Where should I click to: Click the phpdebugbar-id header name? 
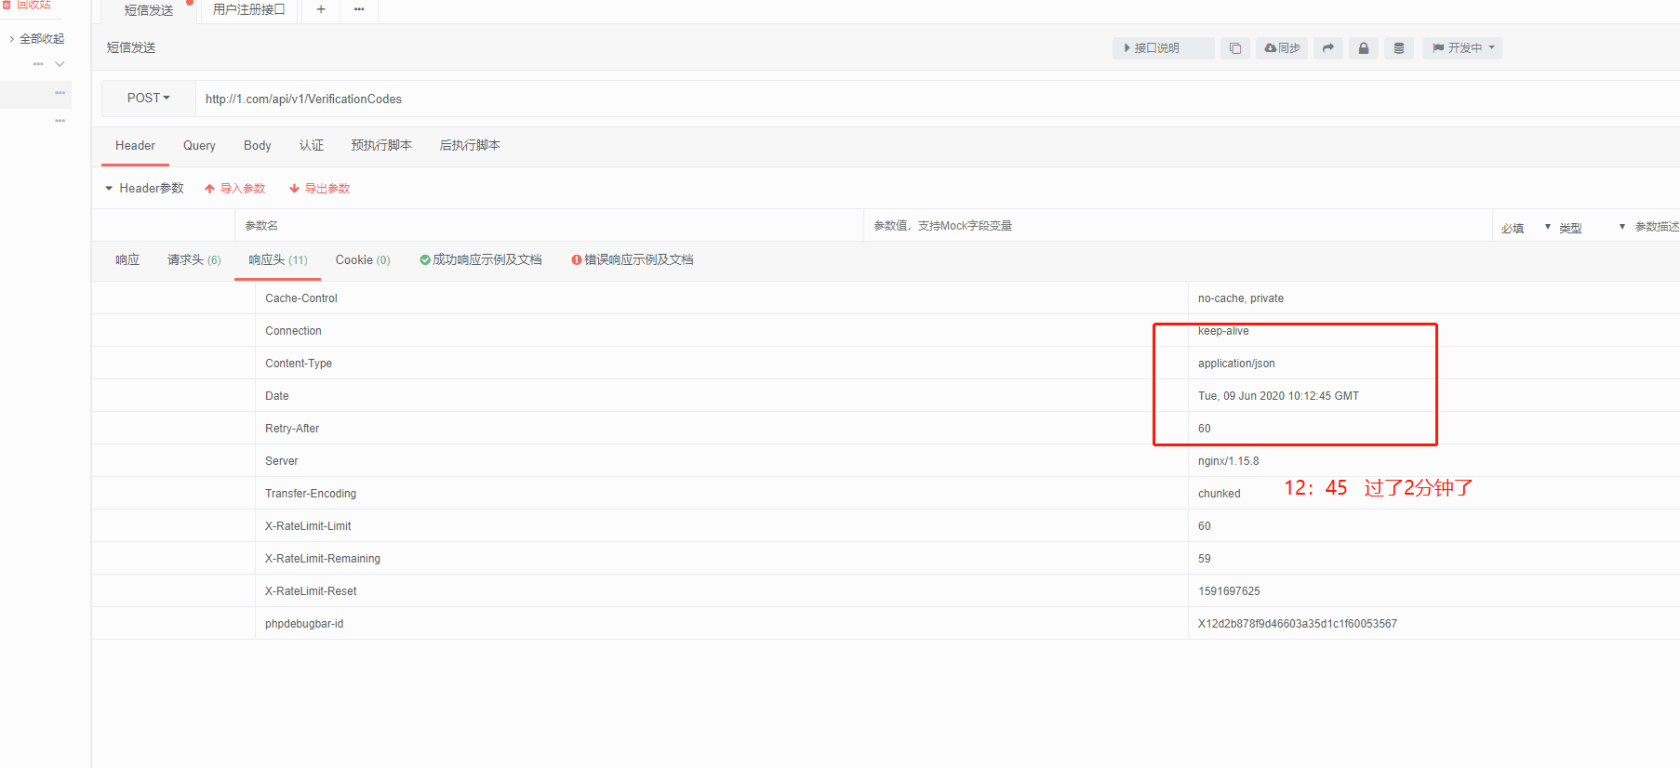coord(304,623)
